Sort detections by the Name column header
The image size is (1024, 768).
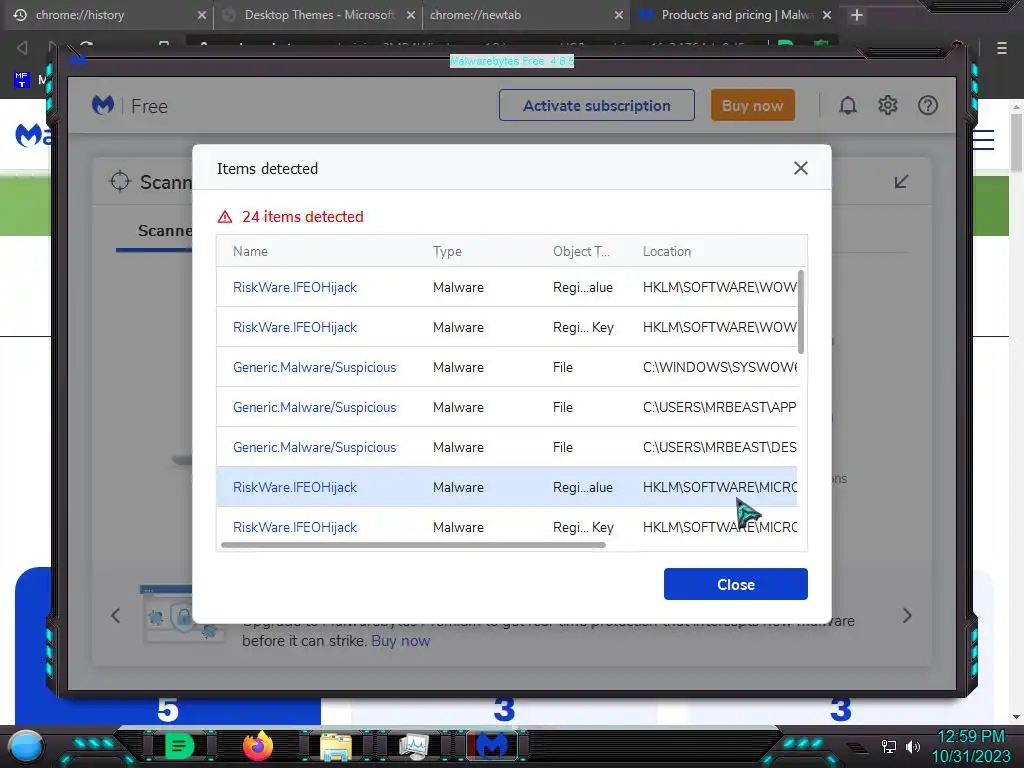(x=250, y=251)
